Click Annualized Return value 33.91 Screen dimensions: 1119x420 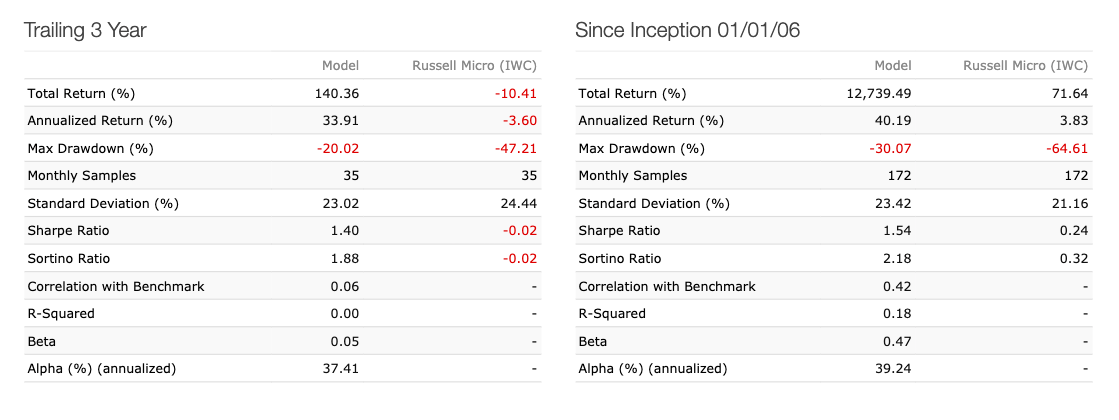tap(341, 121)
